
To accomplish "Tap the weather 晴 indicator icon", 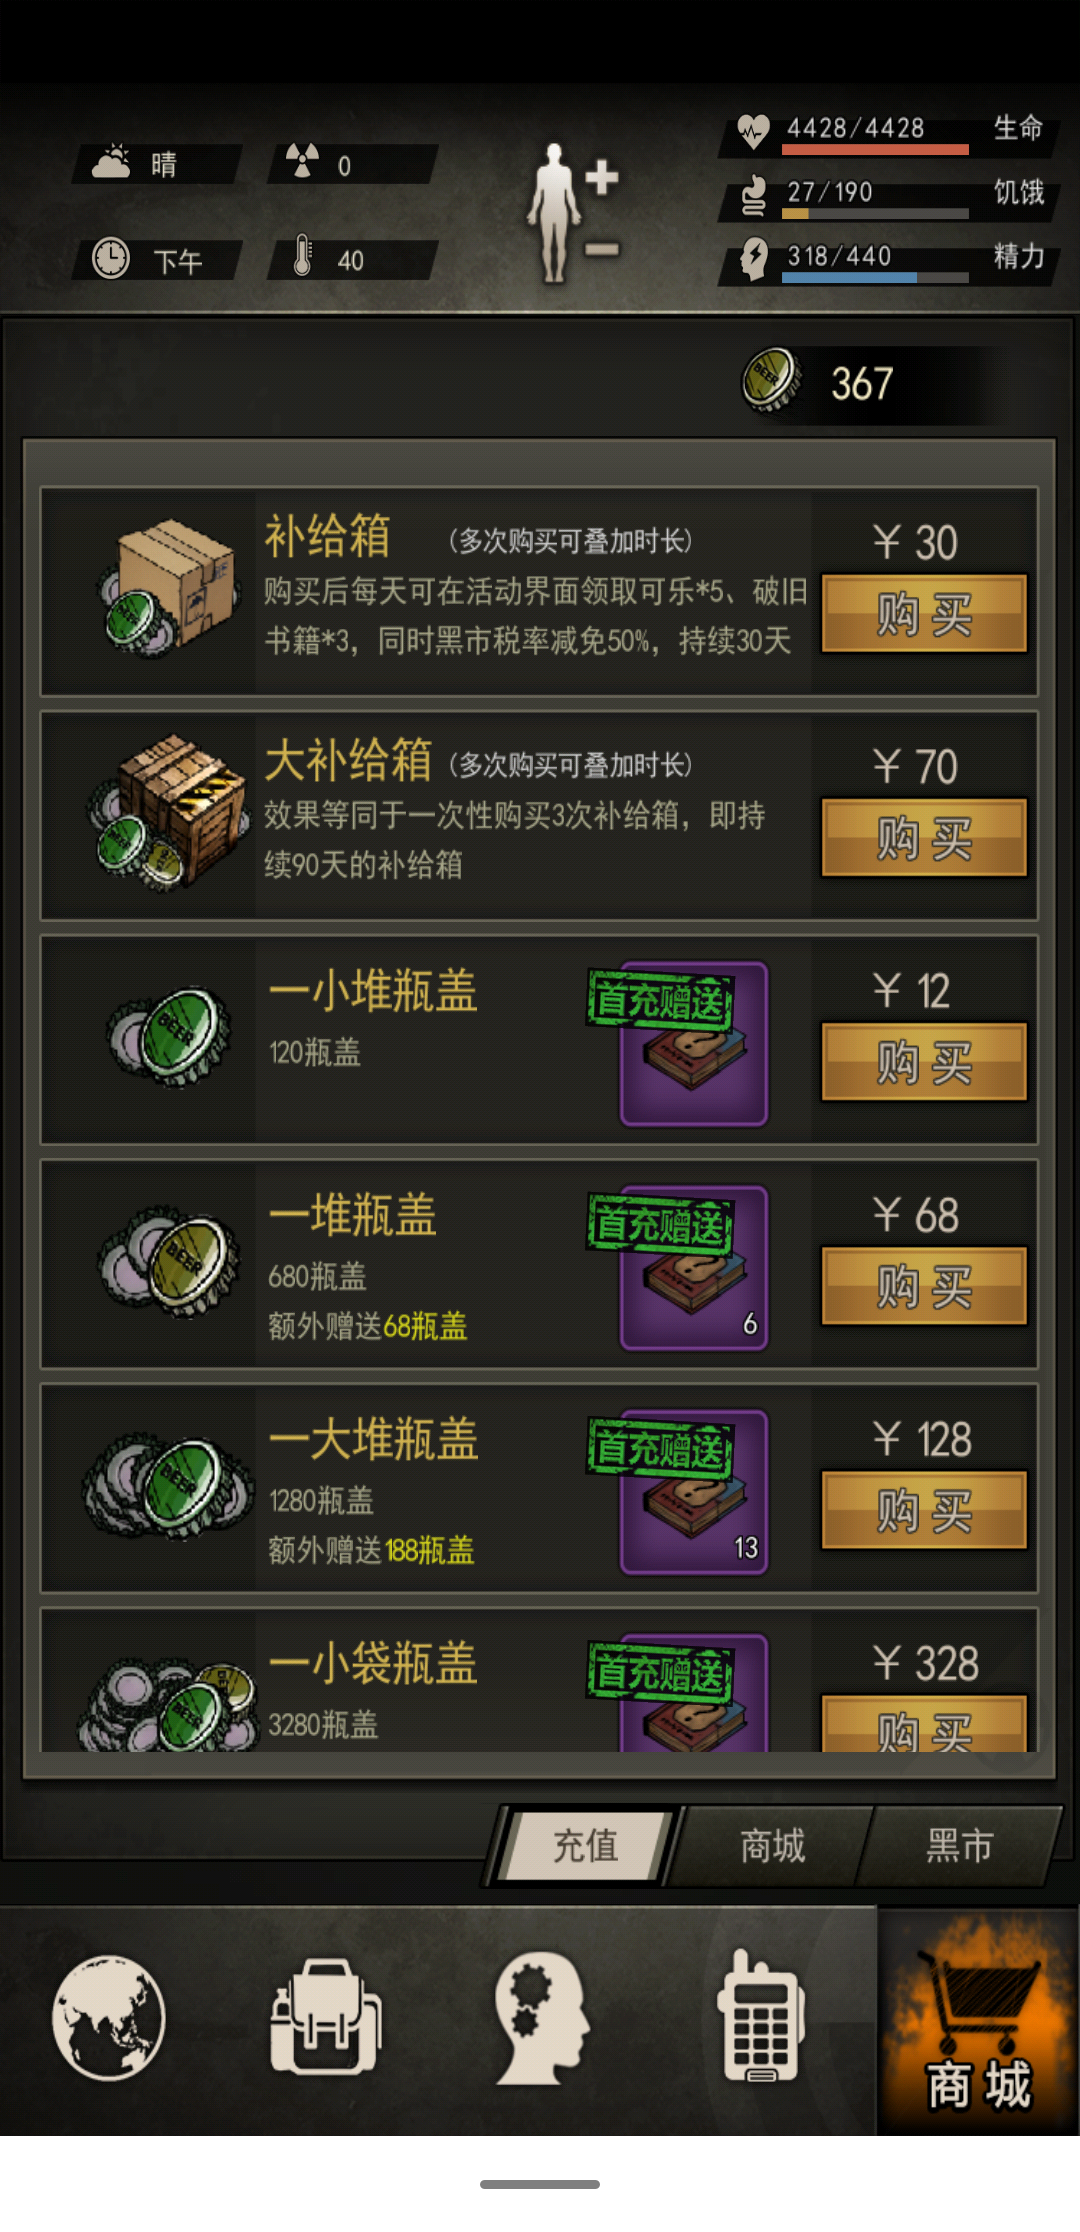I will tap(111, 163).
